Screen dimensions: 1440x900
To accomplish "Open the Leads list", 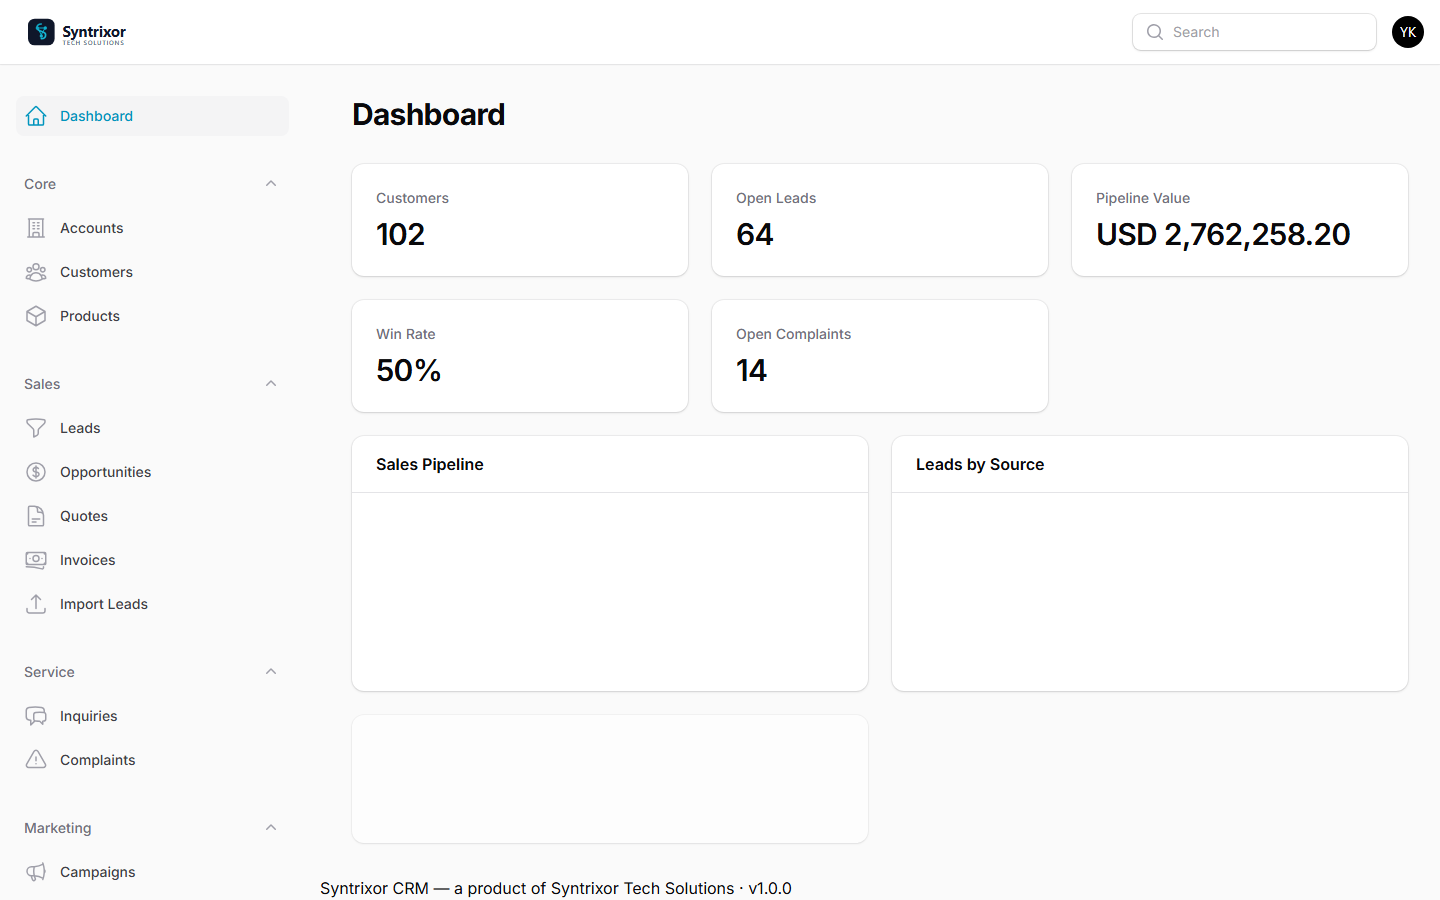I will [152, 428].
